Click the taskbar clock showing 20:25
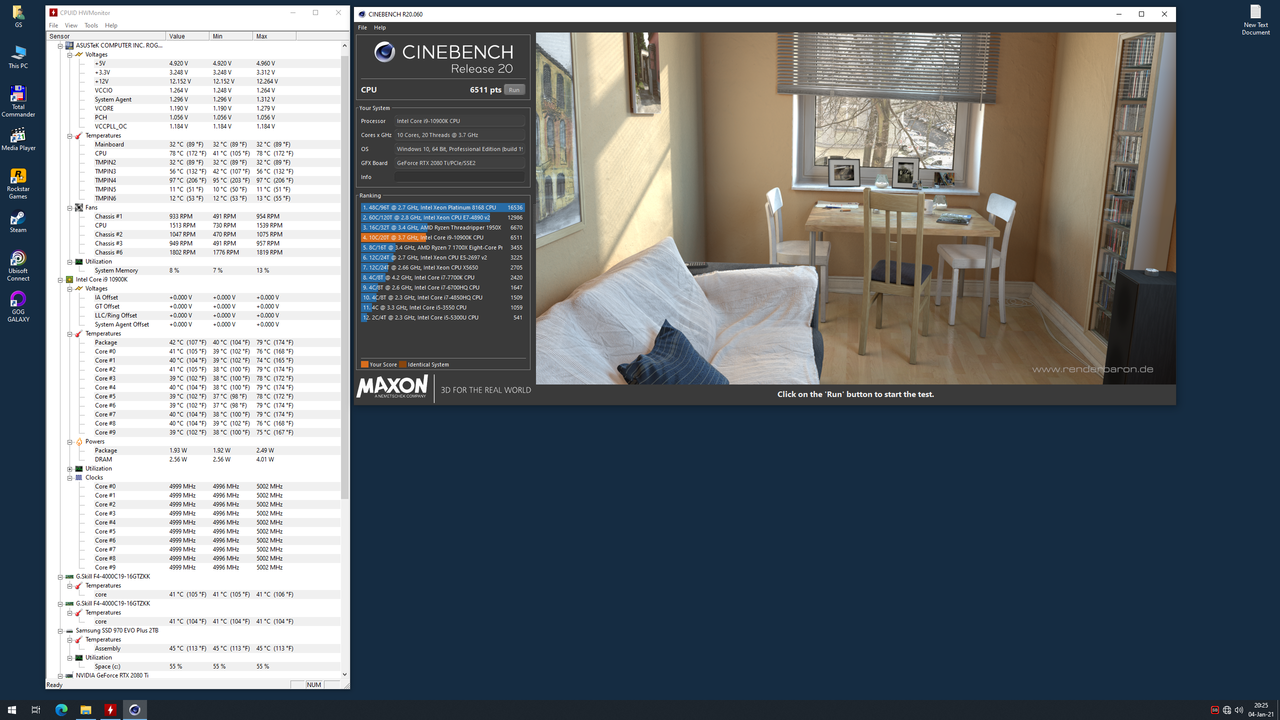The width and height of the screenshot is (1280, 720). [1261, 710]
